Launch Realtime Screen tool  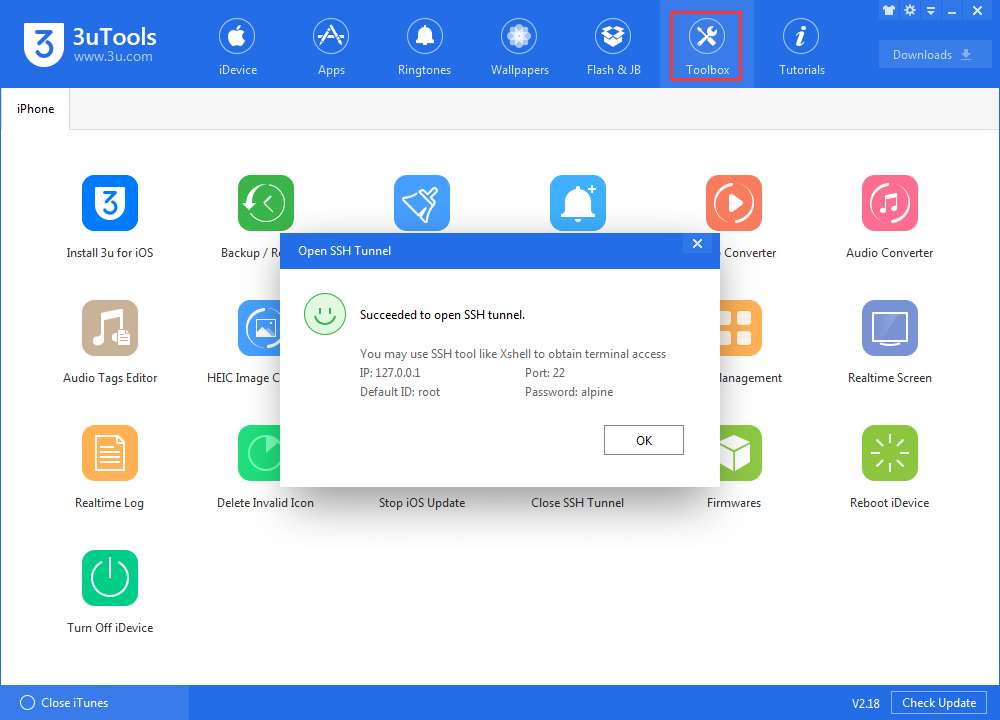[890, 342]
